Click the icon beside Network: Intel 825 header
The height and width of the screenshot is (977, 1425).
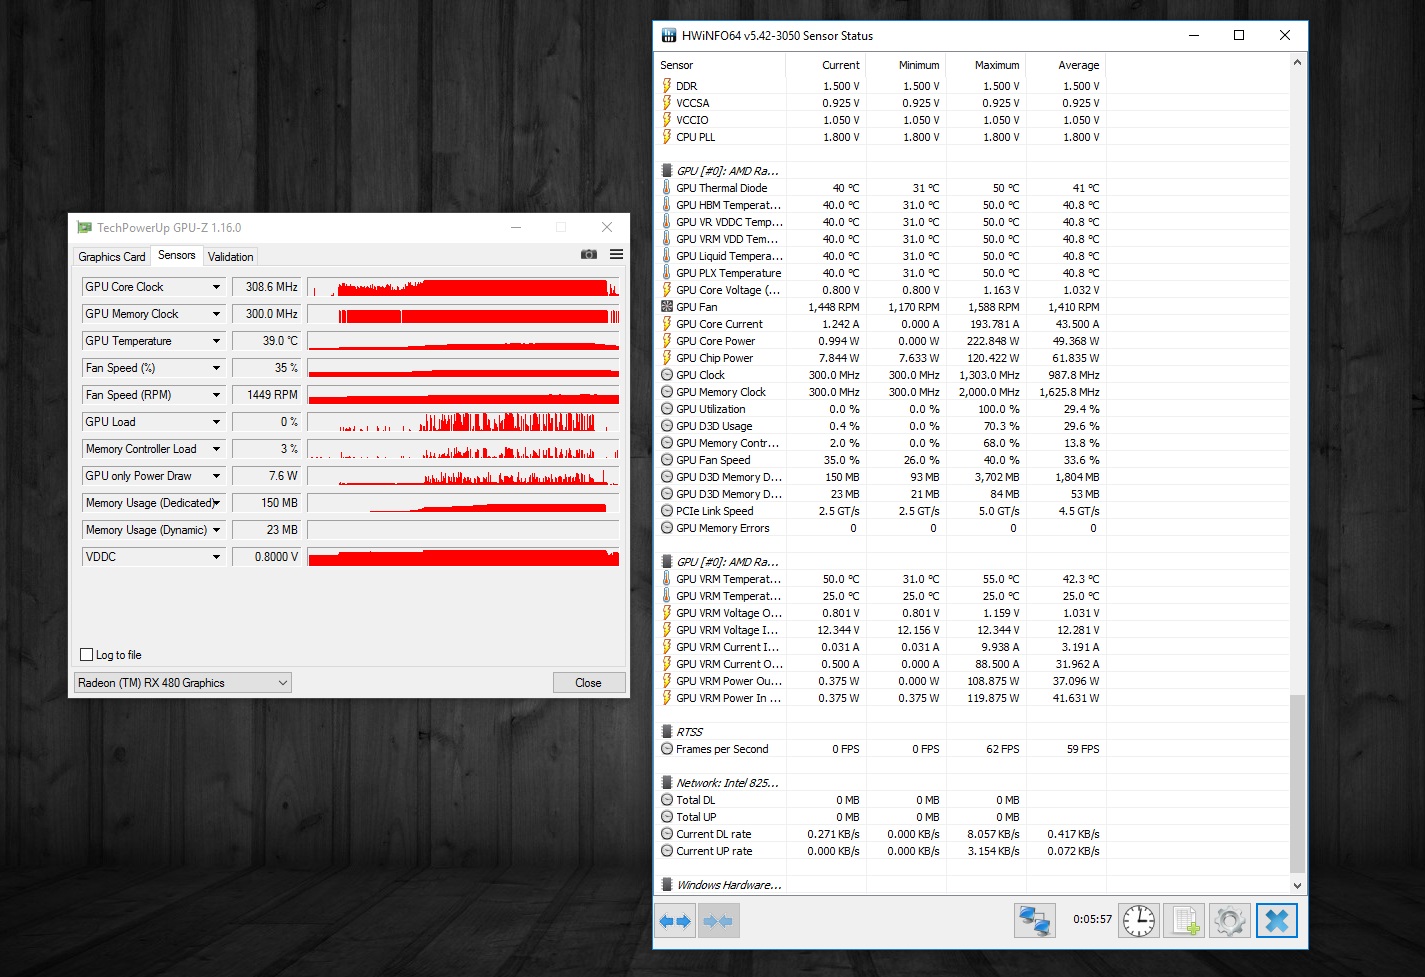[667, 783]
